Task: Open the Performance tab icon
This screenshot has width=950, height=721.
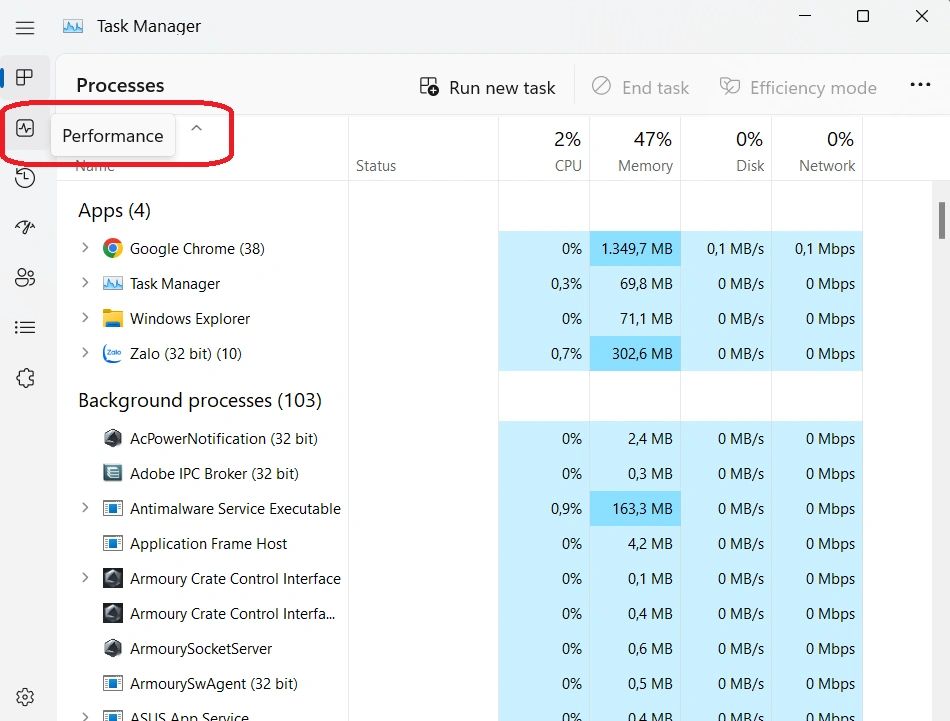Action: [x=25, y=128]
